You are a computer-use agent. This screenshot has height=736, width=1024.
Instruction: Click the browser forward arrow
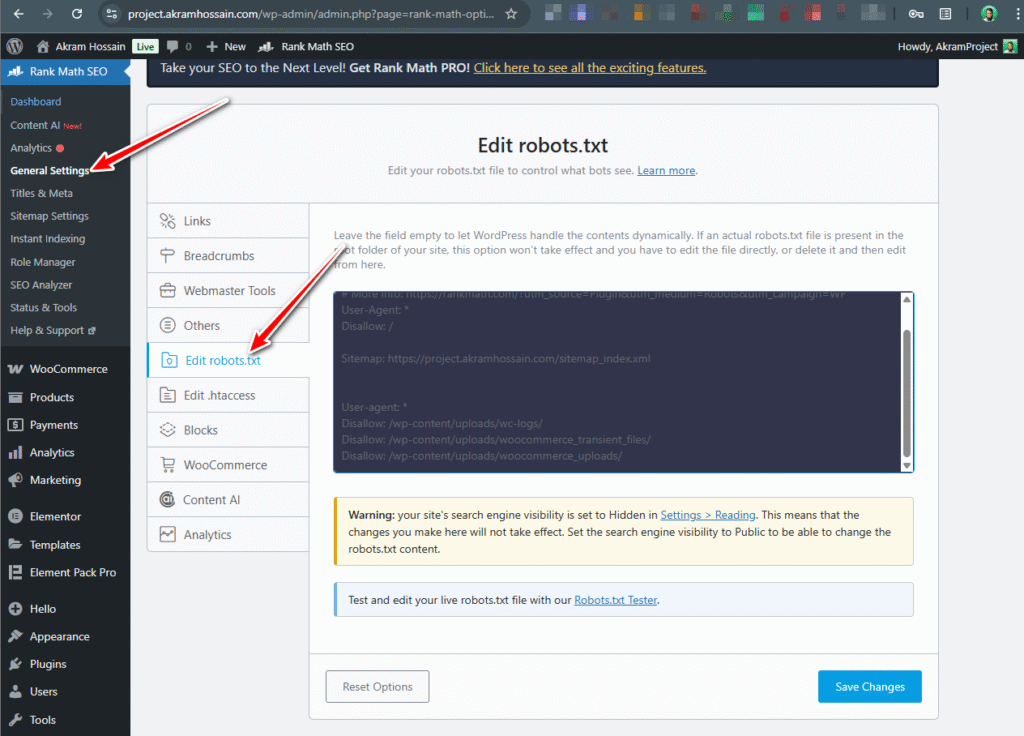click(48, 14)
